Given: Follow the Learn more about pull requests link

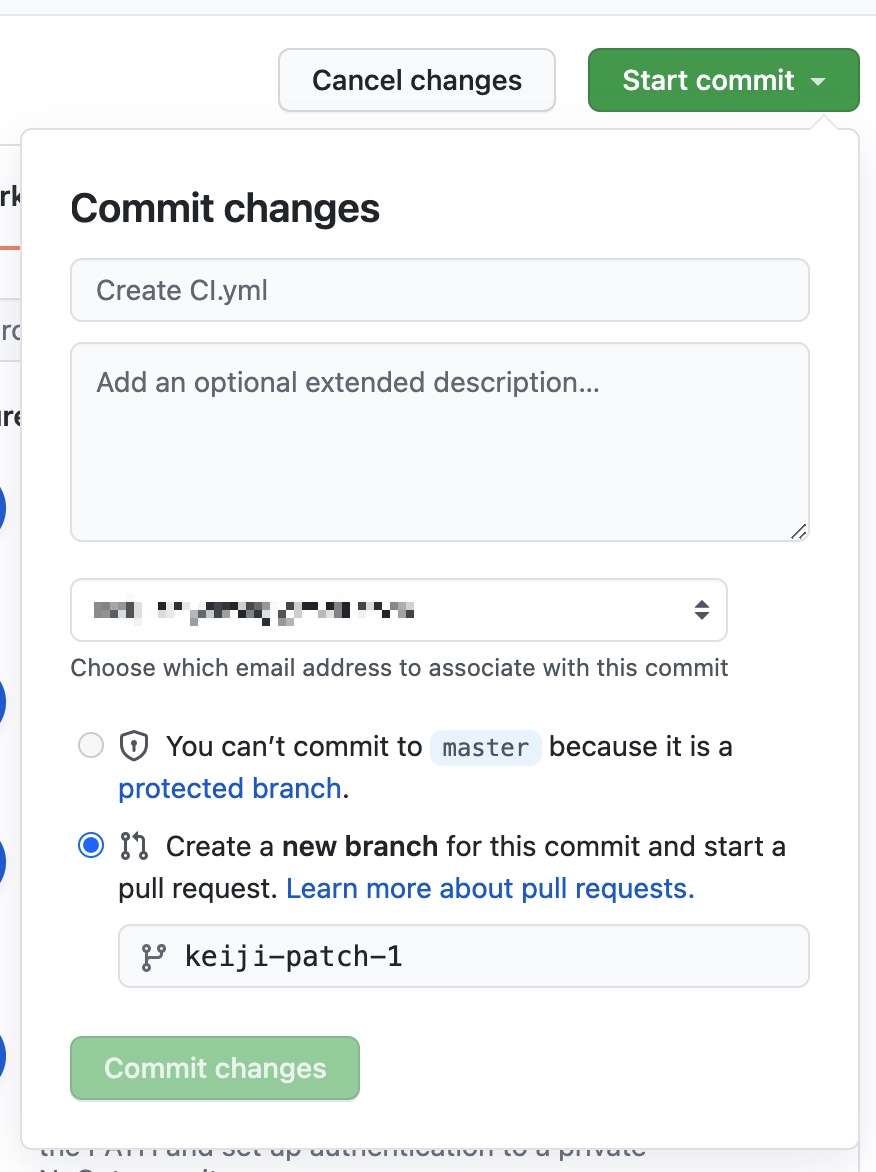Looking at the screenshot, I should (490, 889).
